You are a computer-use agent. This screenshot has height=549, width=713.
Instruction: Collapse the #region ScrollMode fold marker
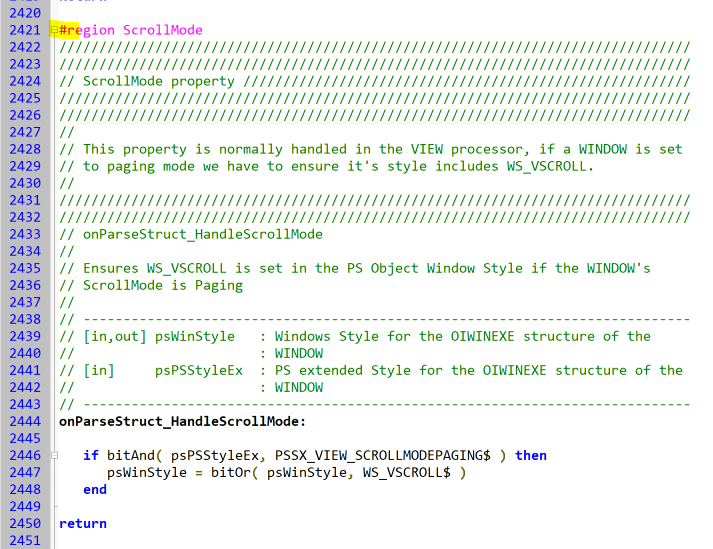[54, 30]
